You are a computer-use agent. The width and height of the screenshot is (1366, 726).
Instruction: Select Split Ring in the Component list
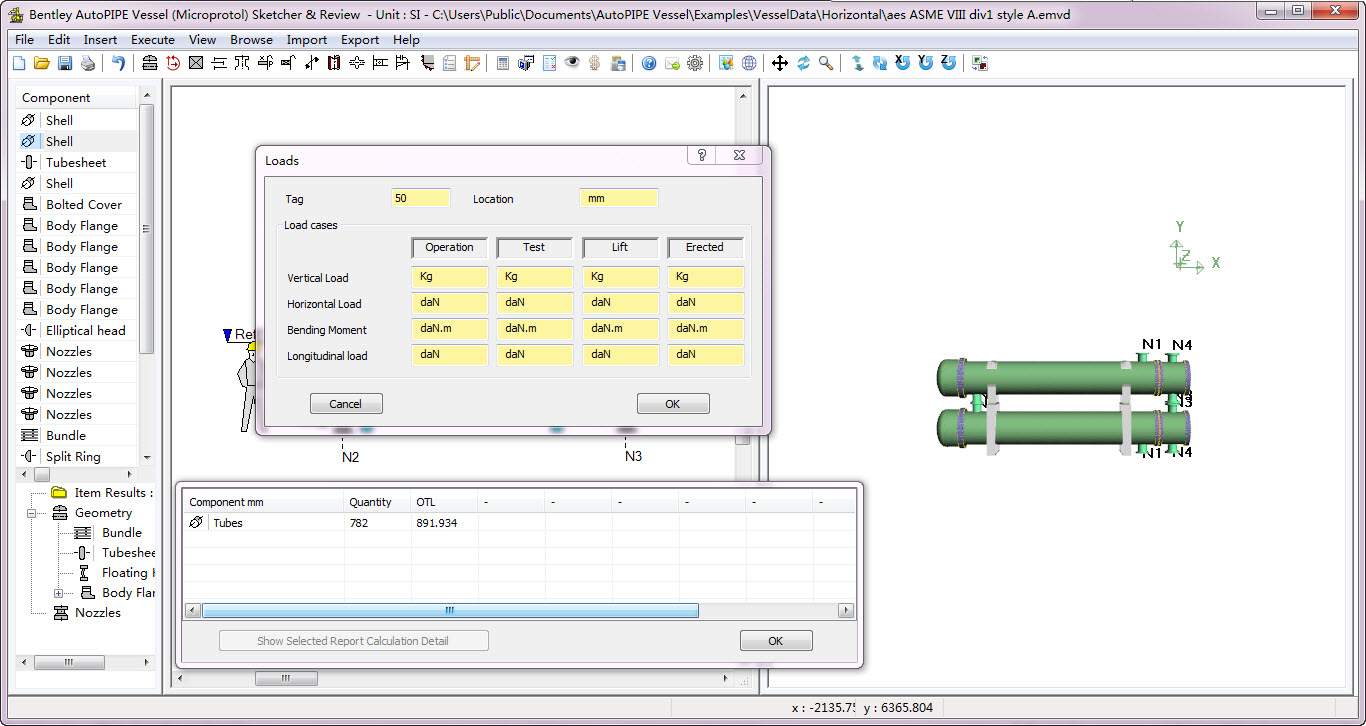point(77,456)
